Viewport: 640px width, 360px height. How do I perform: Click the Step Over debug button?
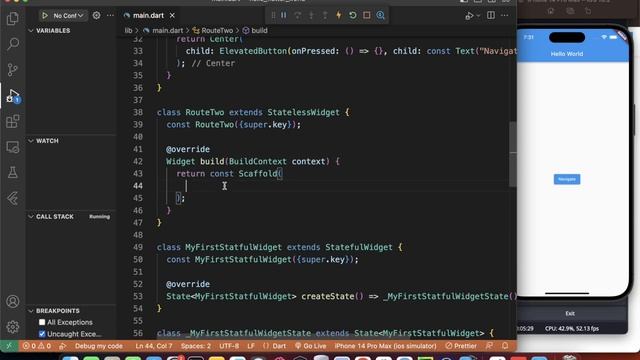click(298, 15)
